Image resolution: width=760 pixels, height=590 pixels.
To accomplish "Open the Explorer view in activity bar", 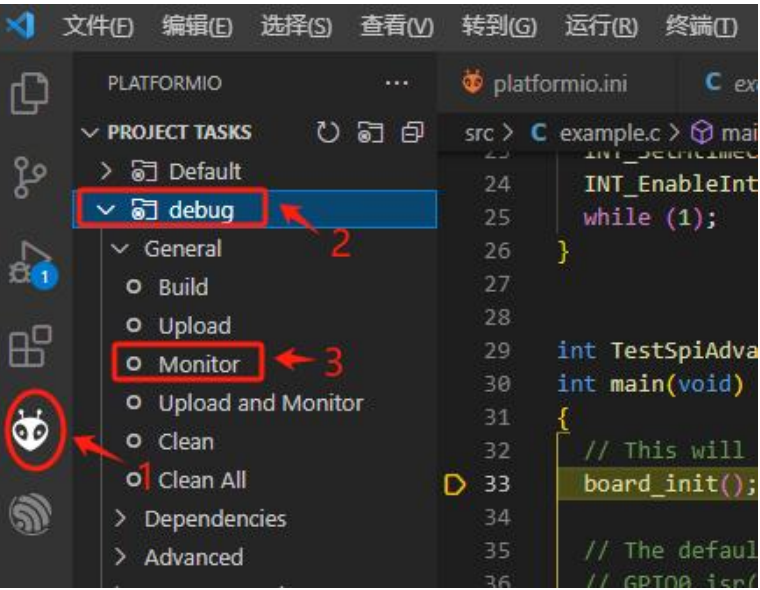I will (x=30, y=93).
